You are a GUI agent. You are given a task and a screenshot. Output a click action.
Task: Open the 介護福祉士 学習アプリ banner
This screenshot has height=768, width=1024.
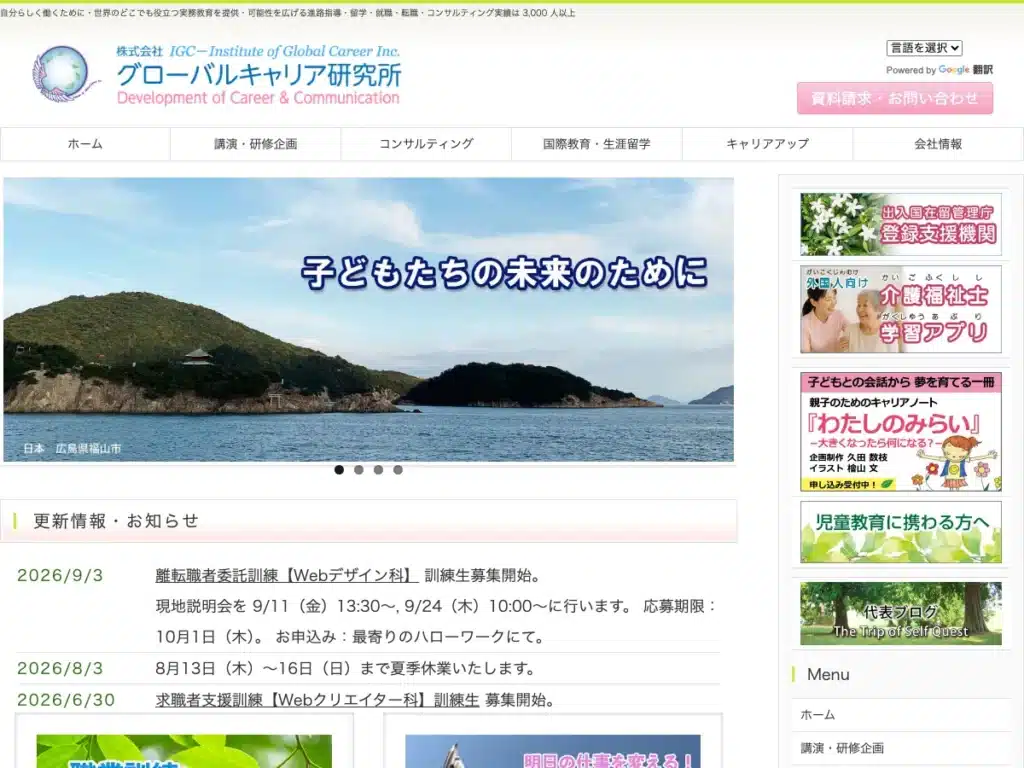901,309
